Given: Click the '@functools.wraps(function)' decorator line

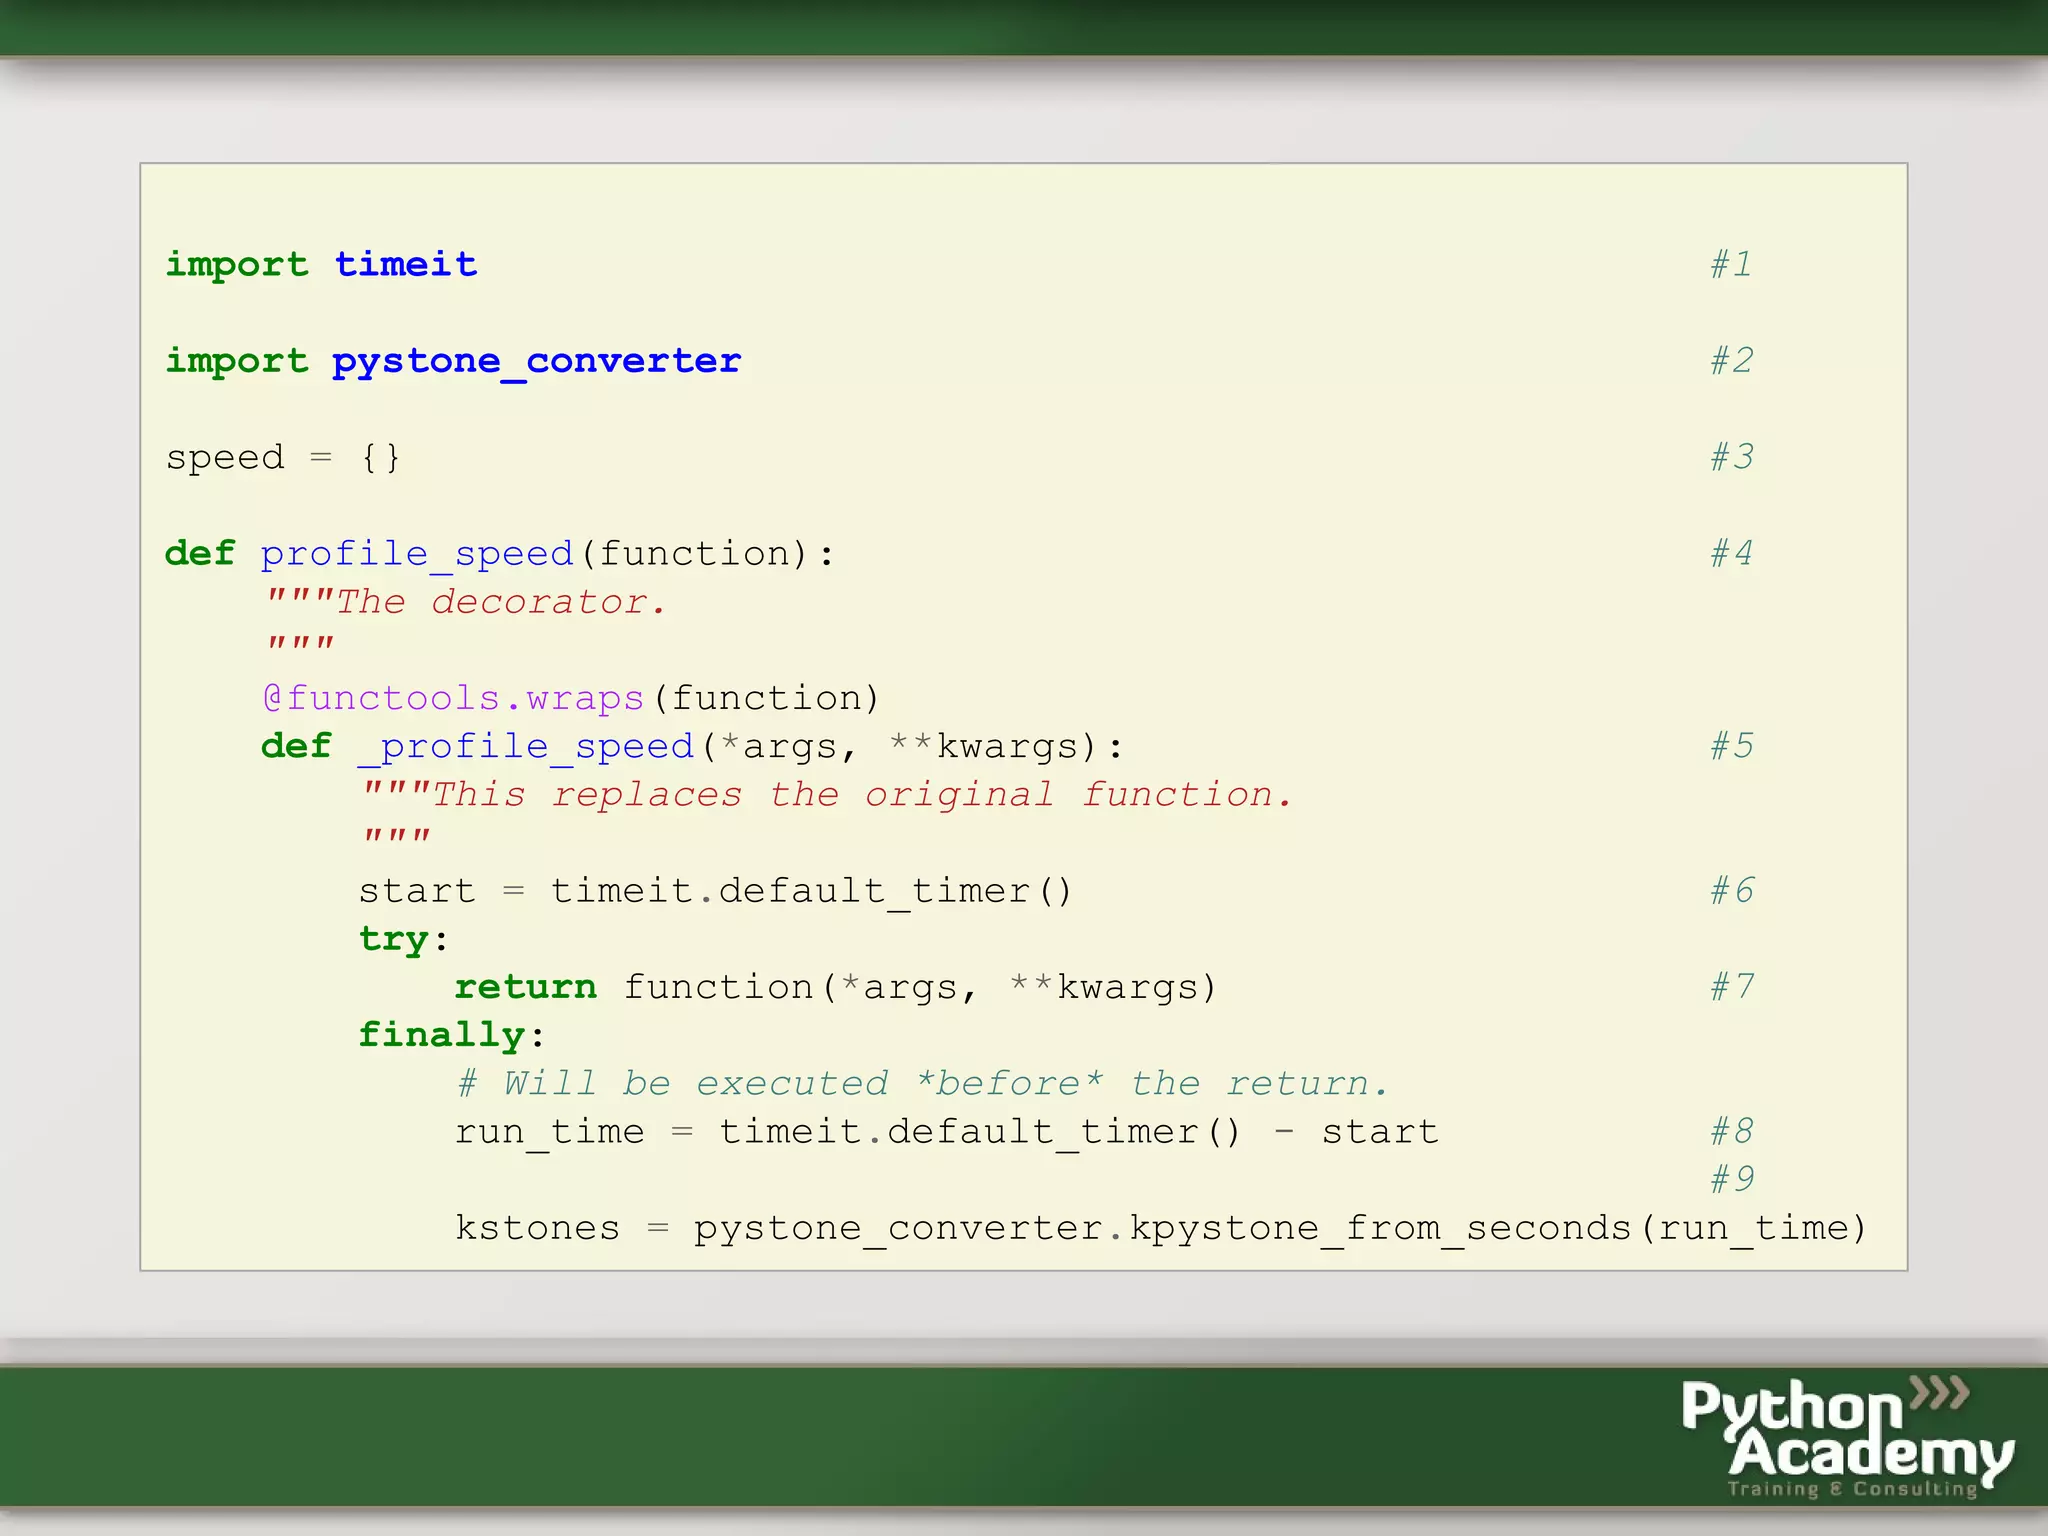Looking at the screenshot, I should point(571,697).
